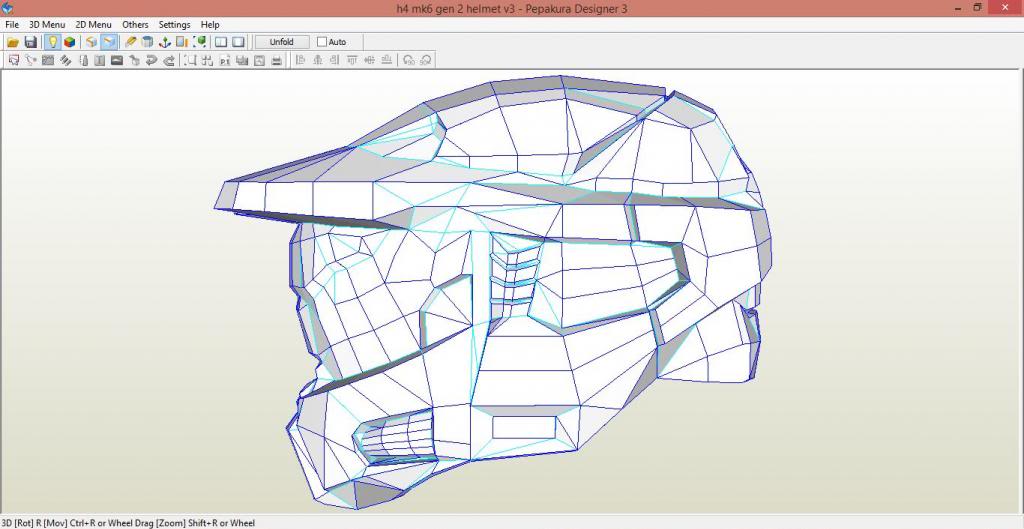Open the File menu
Viewport: 1024px width, 529px height.
coord(12,24)
